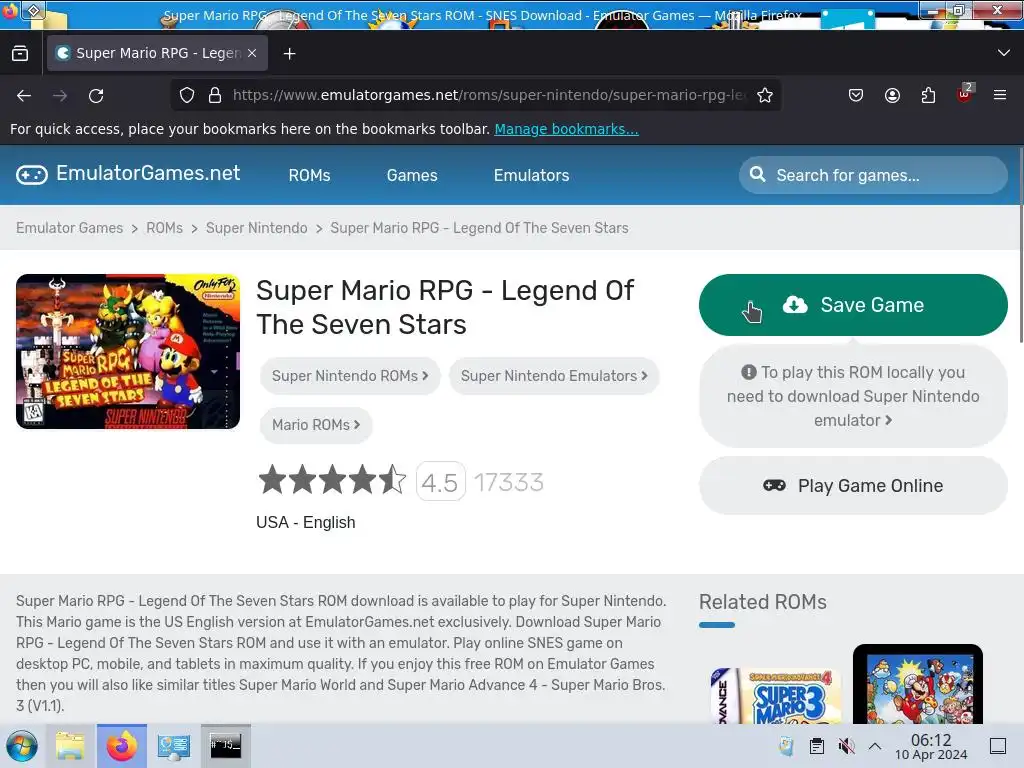Click the 4.5 rating score box
Viewport: 1024px width, 768px height.
[440, 482]
